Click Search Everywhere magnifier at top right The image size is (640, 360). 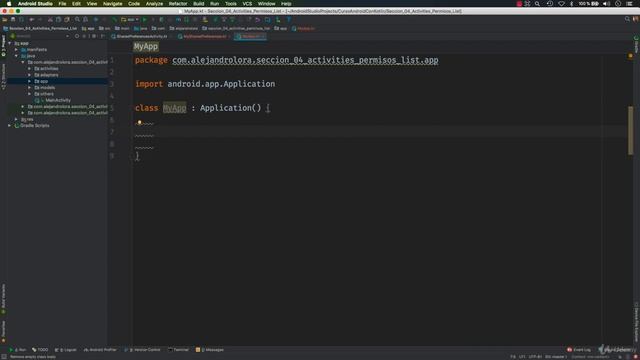[627, 19]
